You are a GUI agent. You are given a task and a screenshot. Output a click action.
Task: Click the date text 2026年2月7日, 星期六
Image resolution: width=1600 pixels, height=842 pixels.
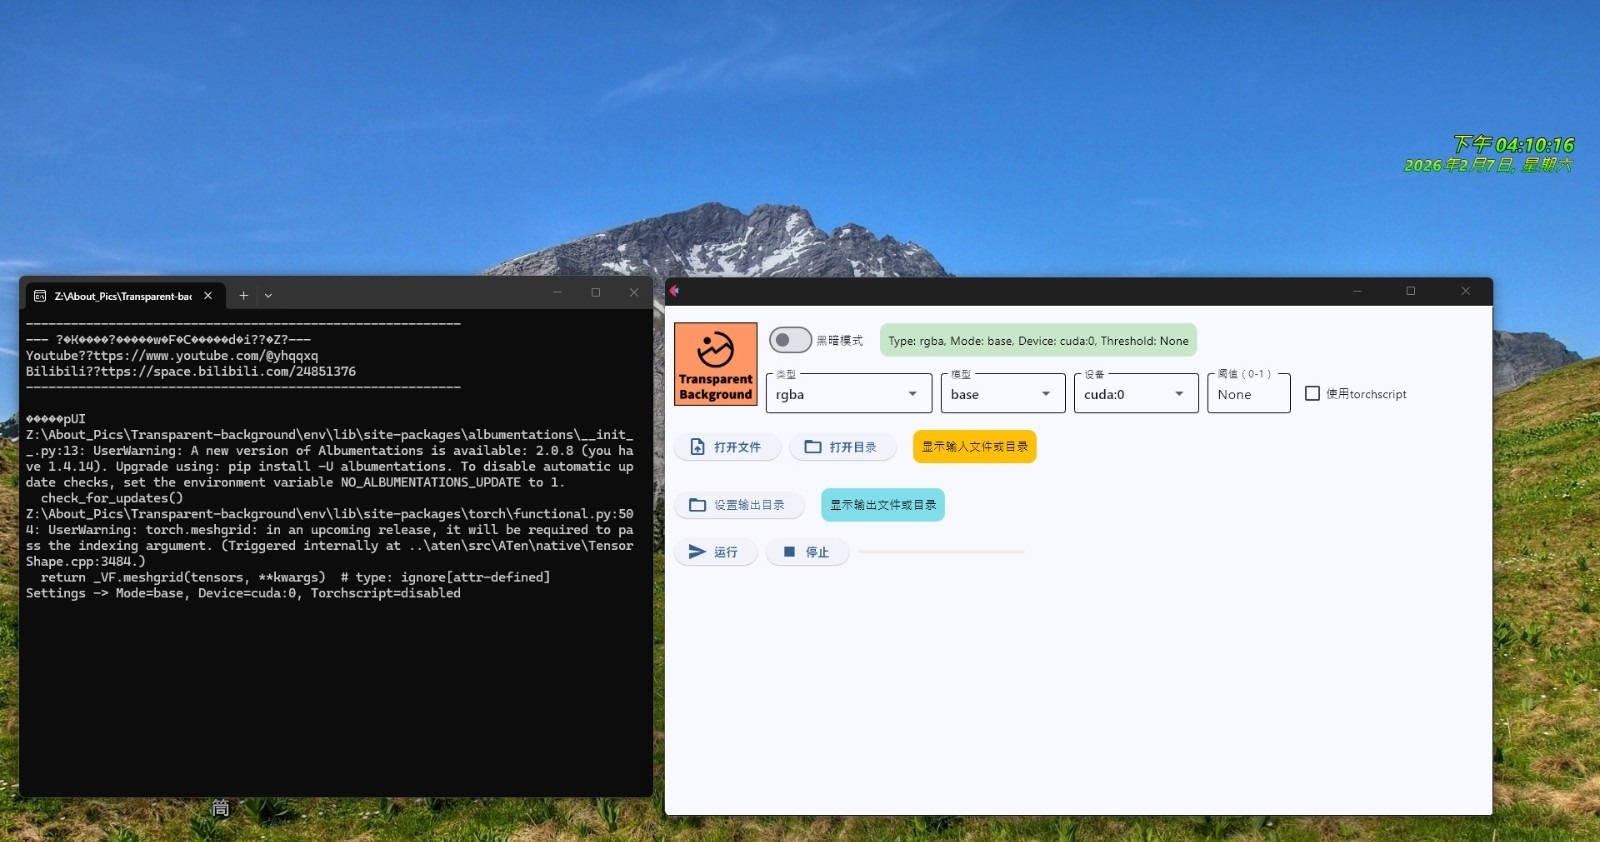[x=1488, y=165]
